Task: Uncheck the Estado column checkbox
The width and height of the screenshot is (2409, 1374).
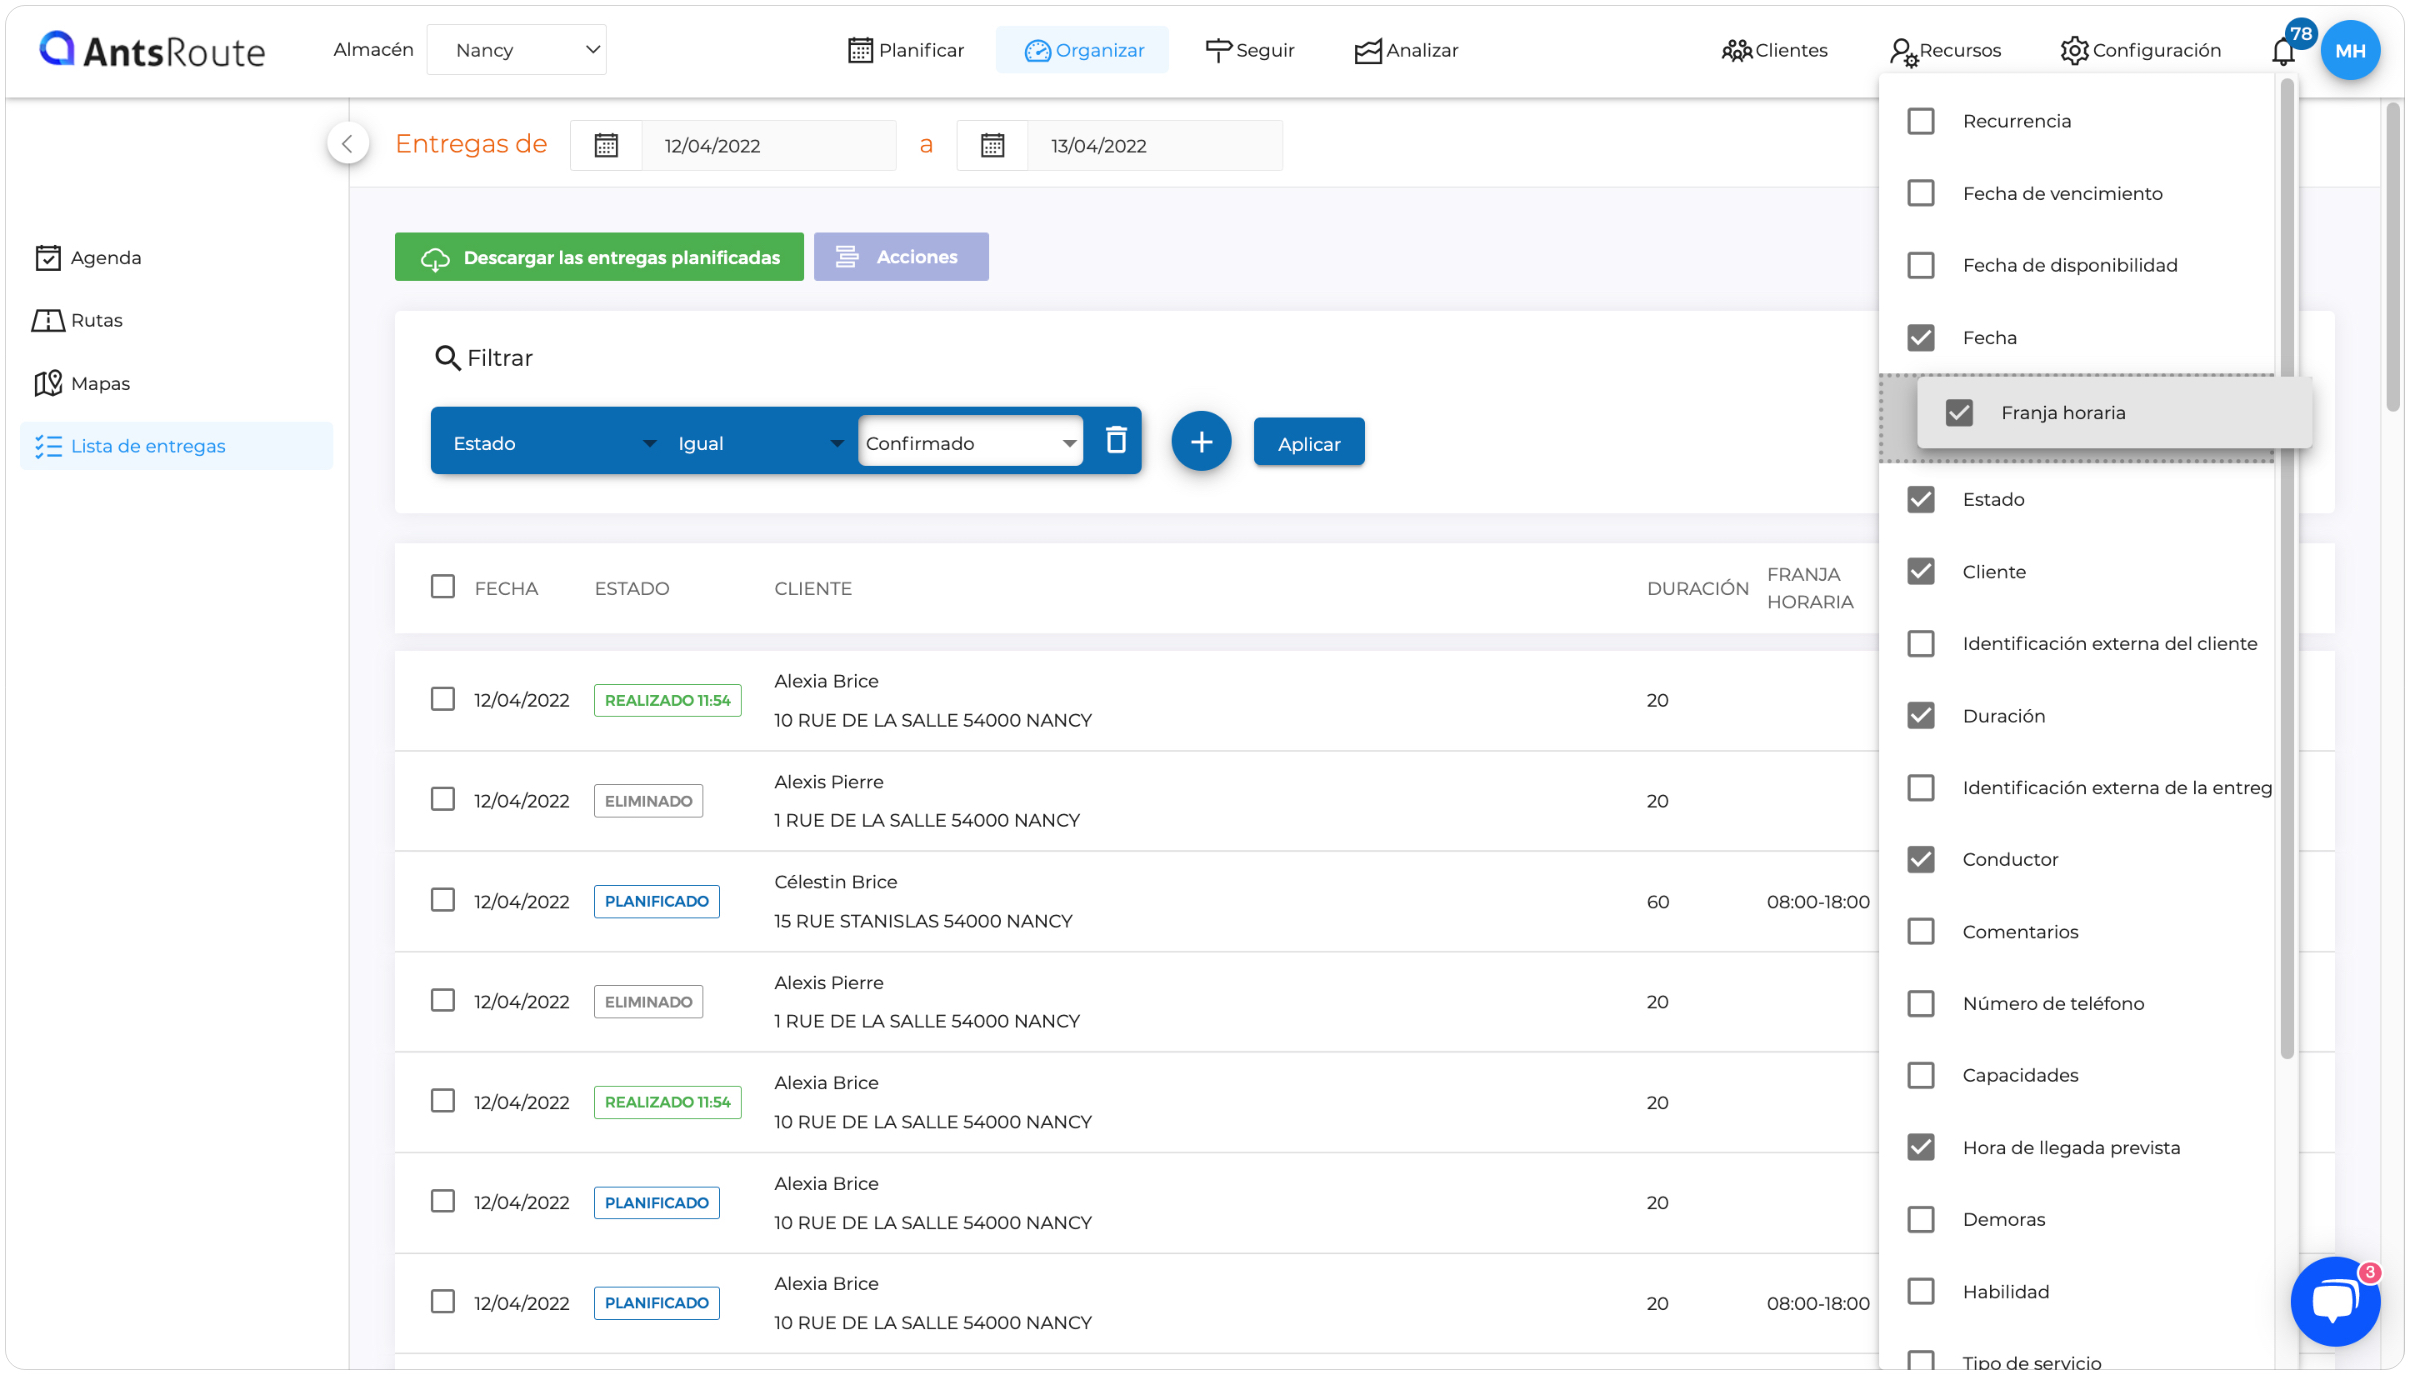Action: (x=1920, y=499)
